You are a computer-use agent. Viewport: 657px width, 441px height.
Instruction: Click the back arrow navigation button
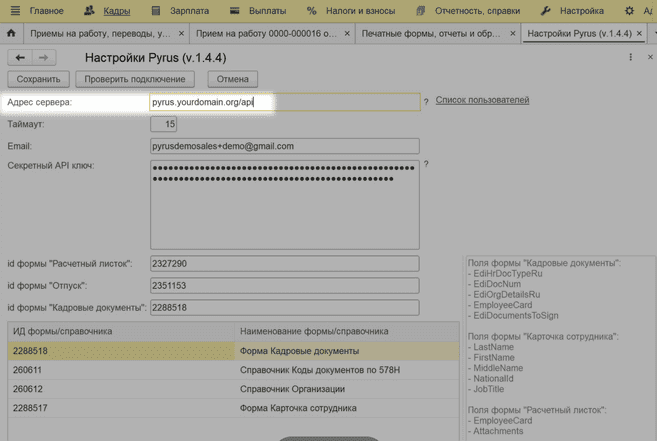pos(20,58)
